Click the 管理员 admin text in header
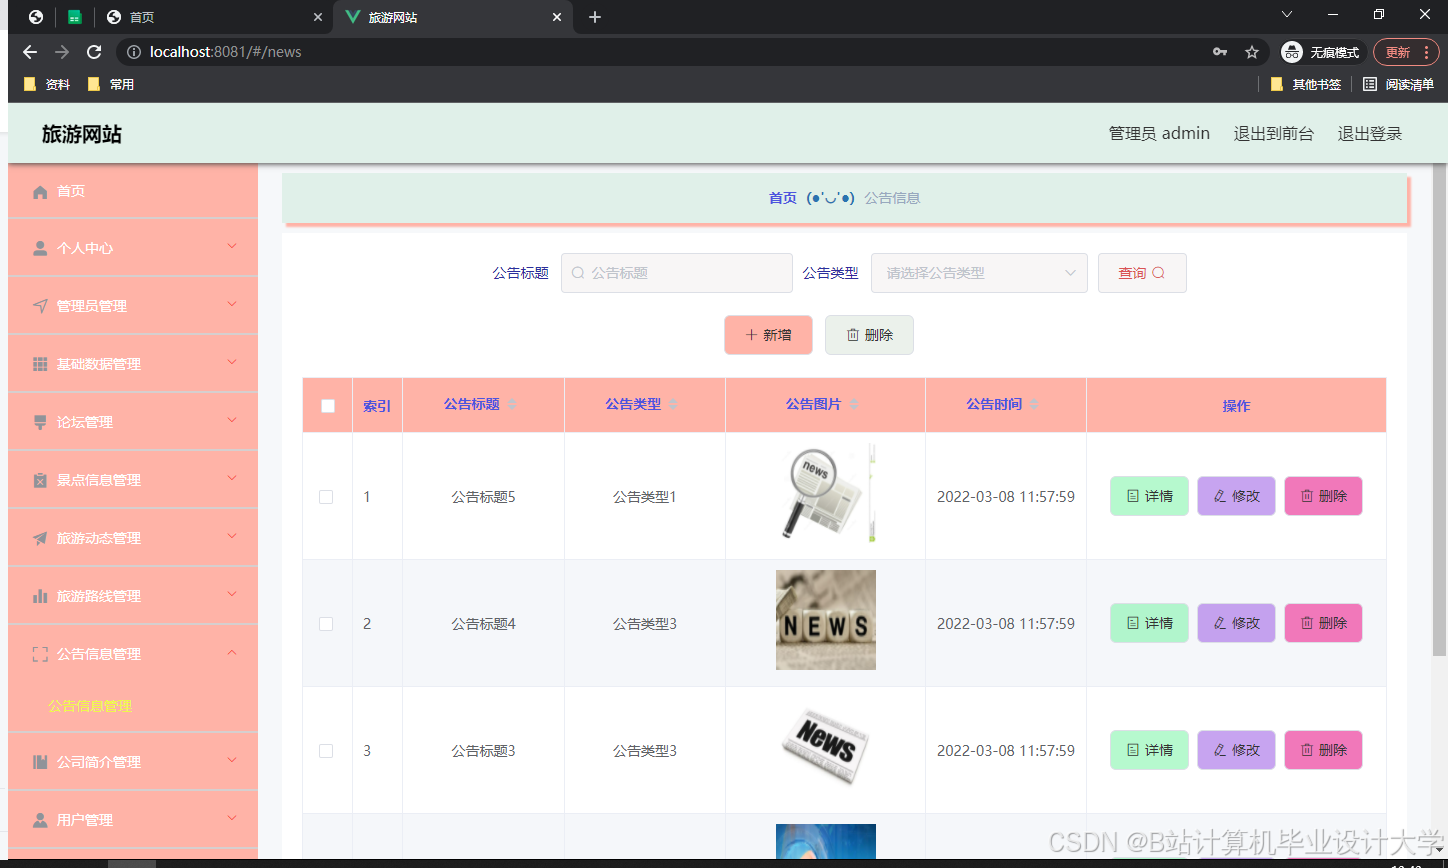 click(1159, 134)
